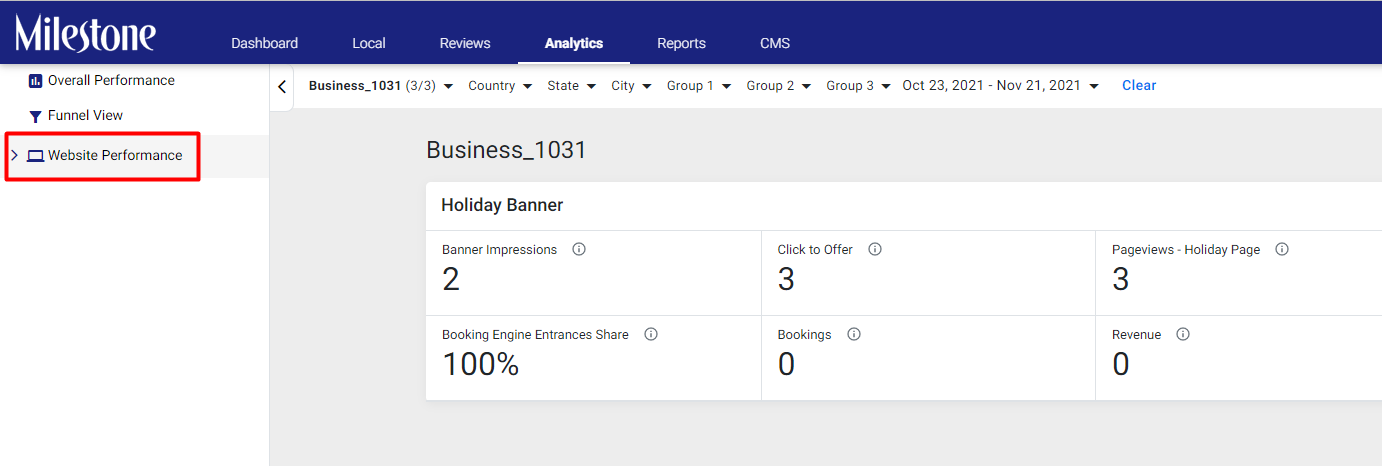Click the Revenue label
This screenshot has width=1382, height=466.
point(1137,335)
